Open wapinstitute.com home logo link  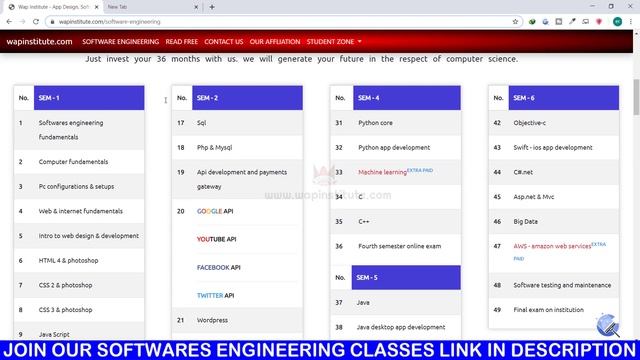(39, 42)
